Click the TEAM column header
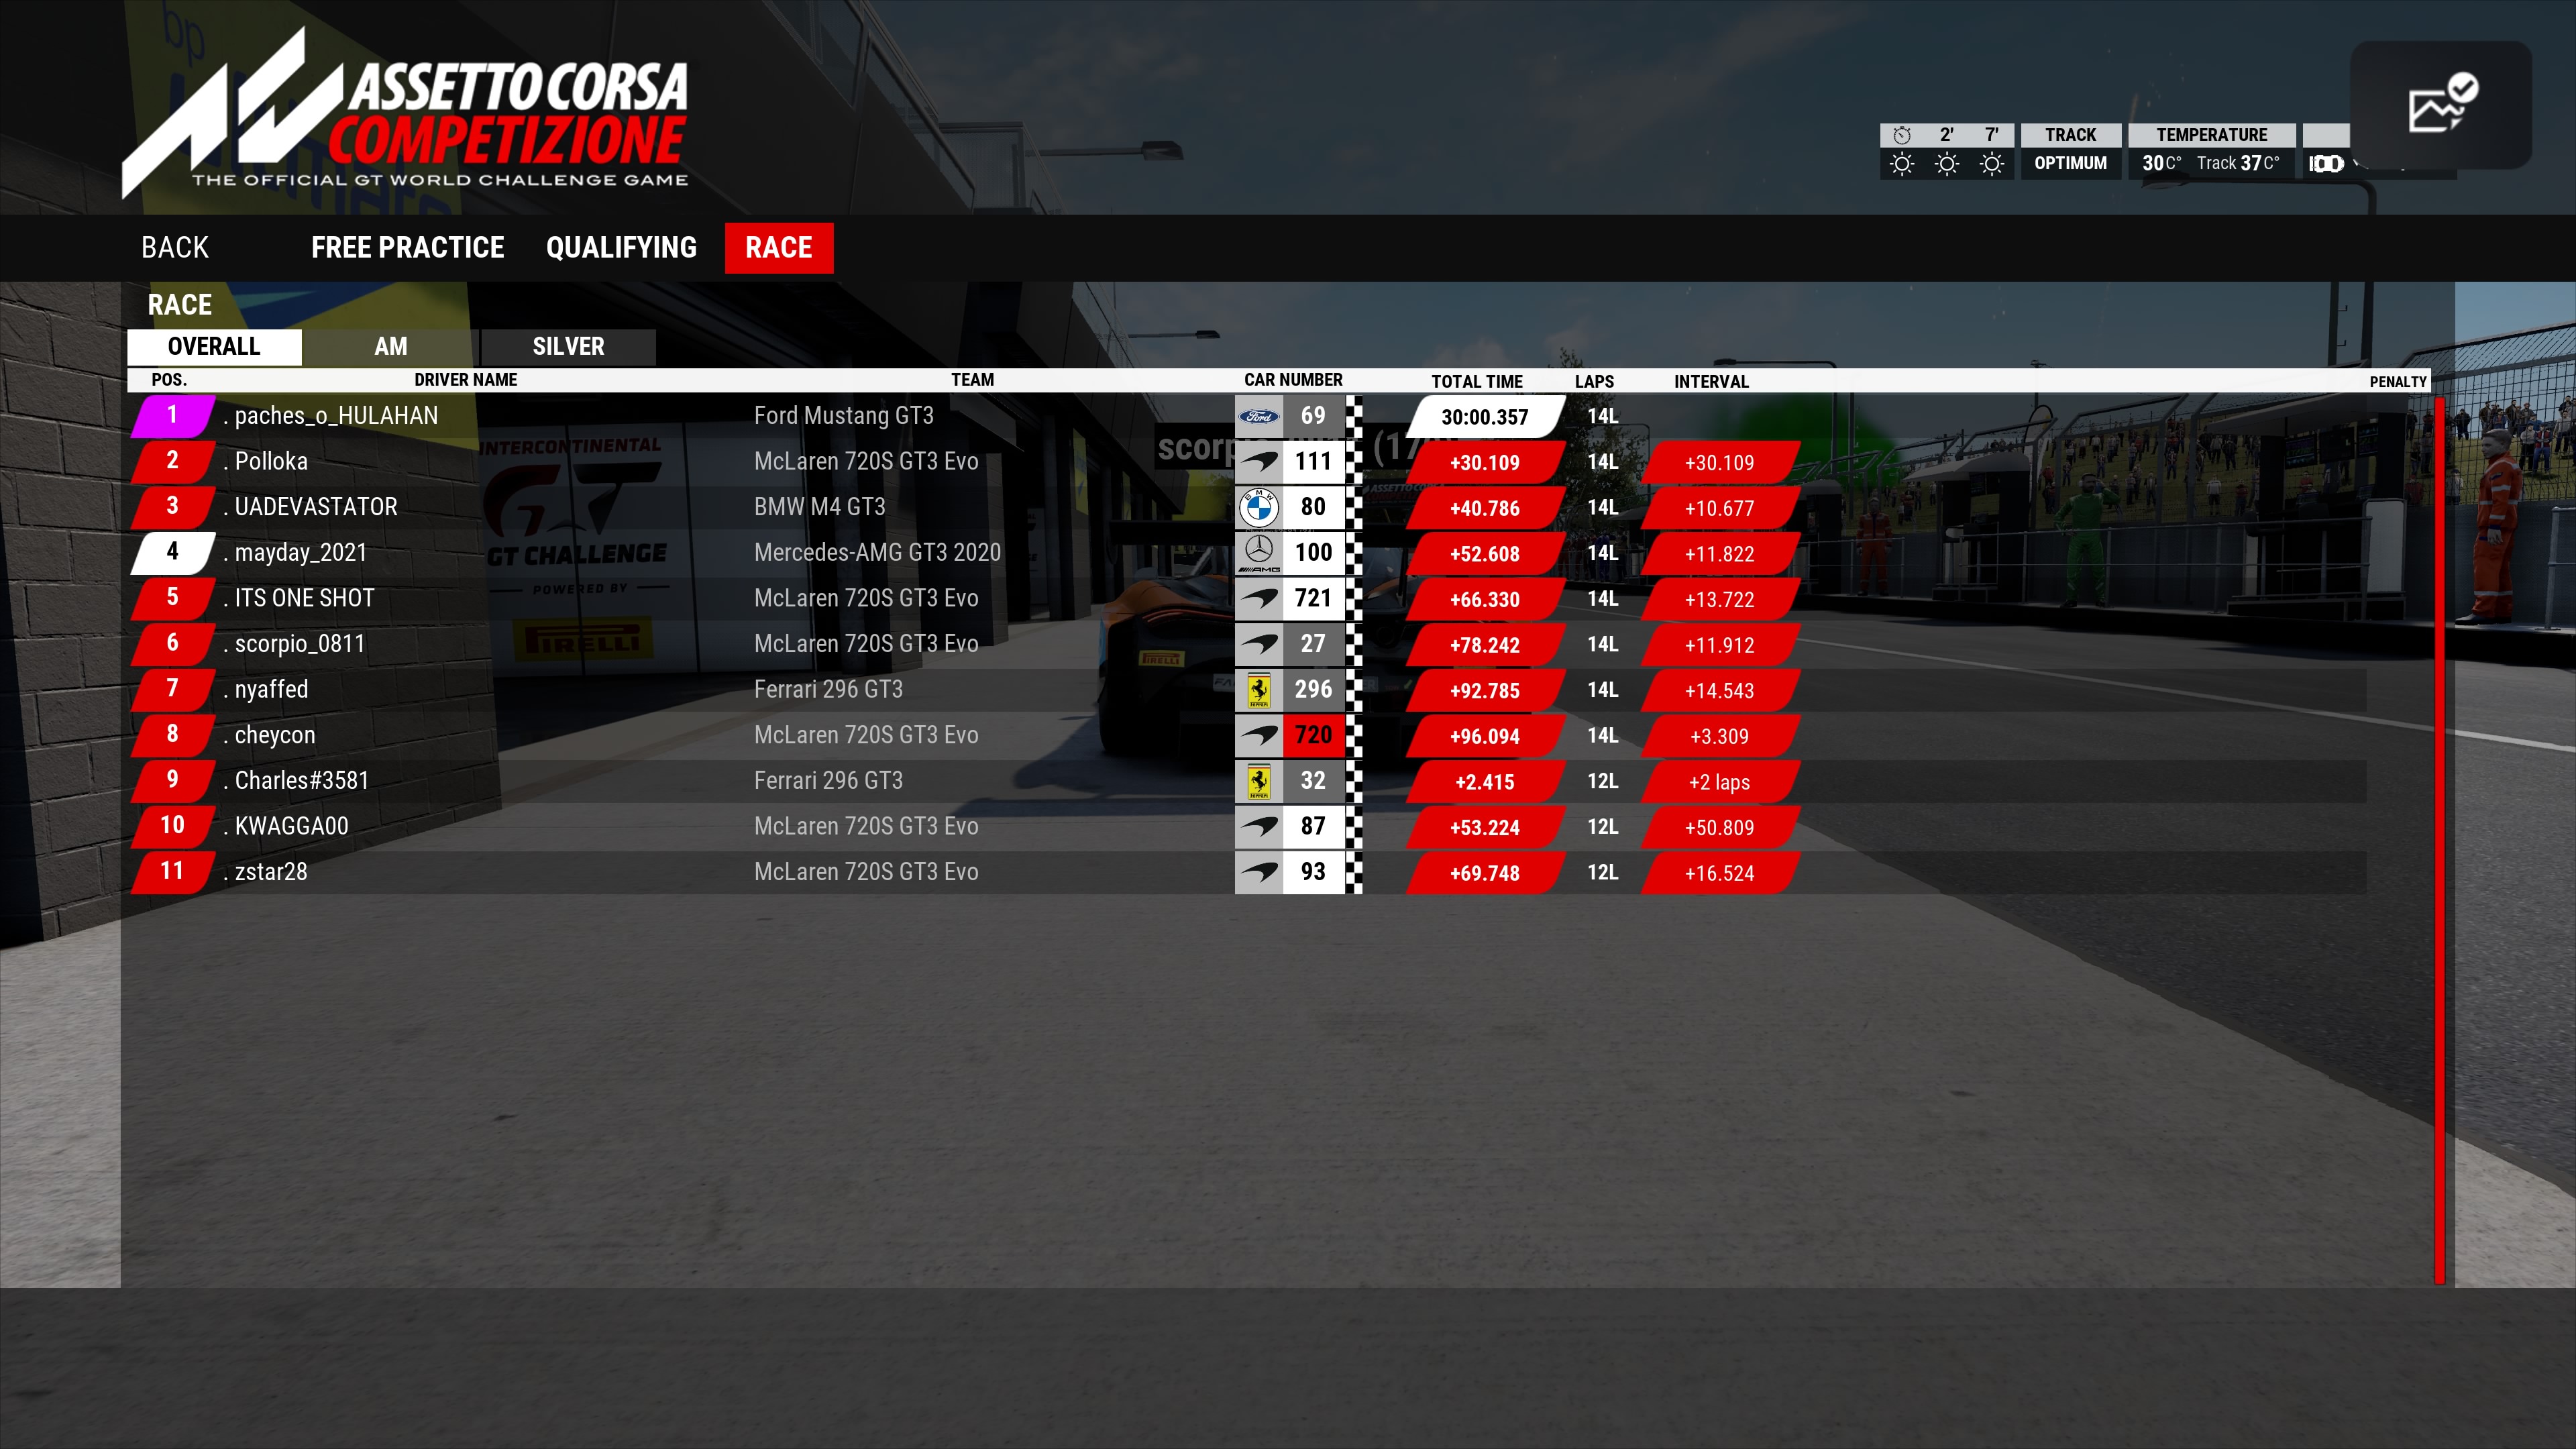 pyautogui.click(x=972, y=380)
